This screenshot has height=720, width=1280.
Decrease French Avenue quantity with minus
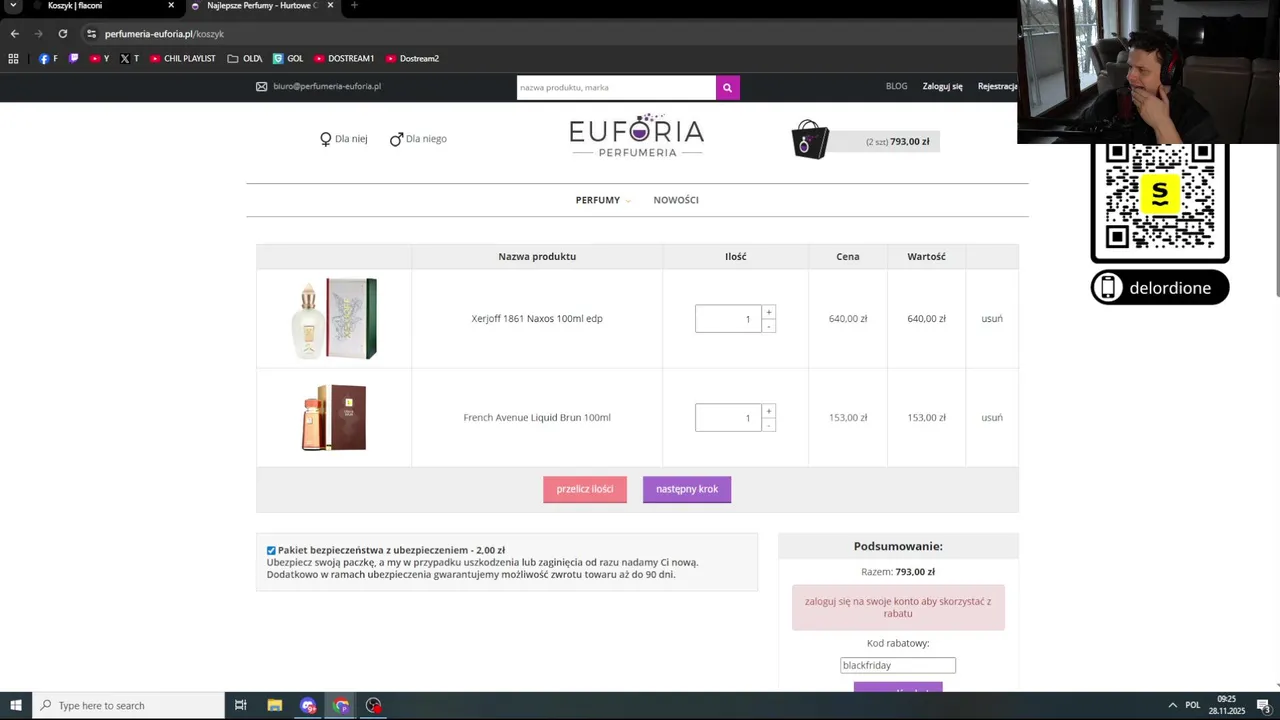(769, 425)
